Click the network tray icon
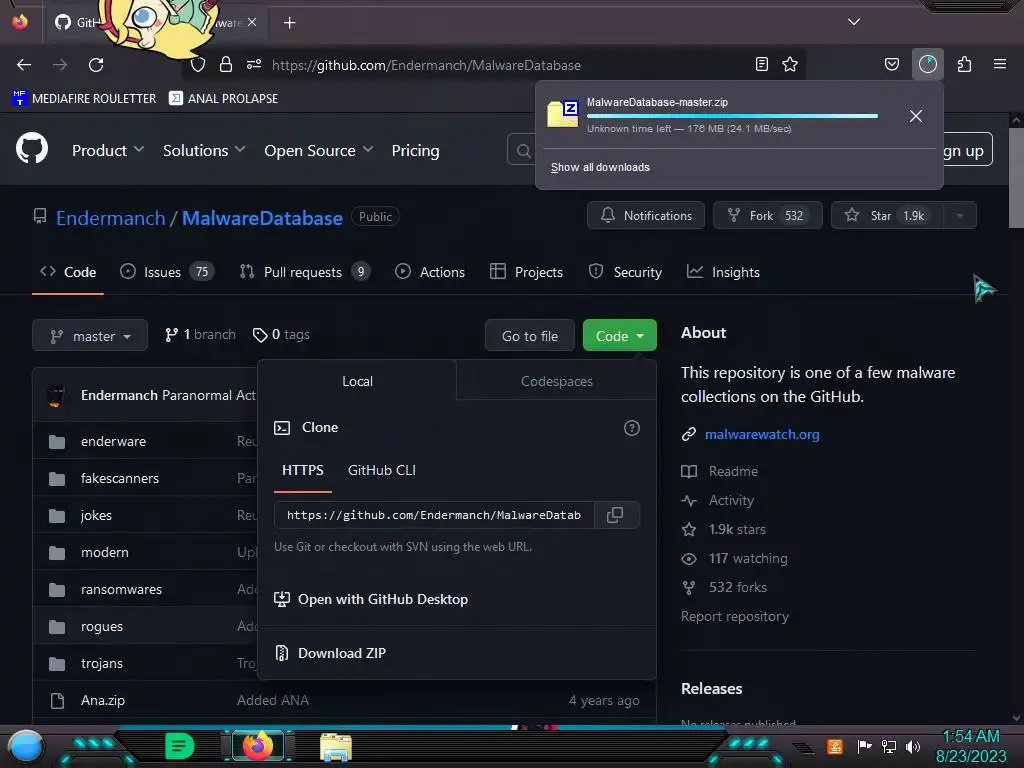This screenshot has width=1024, height=768. click(888, 746)
